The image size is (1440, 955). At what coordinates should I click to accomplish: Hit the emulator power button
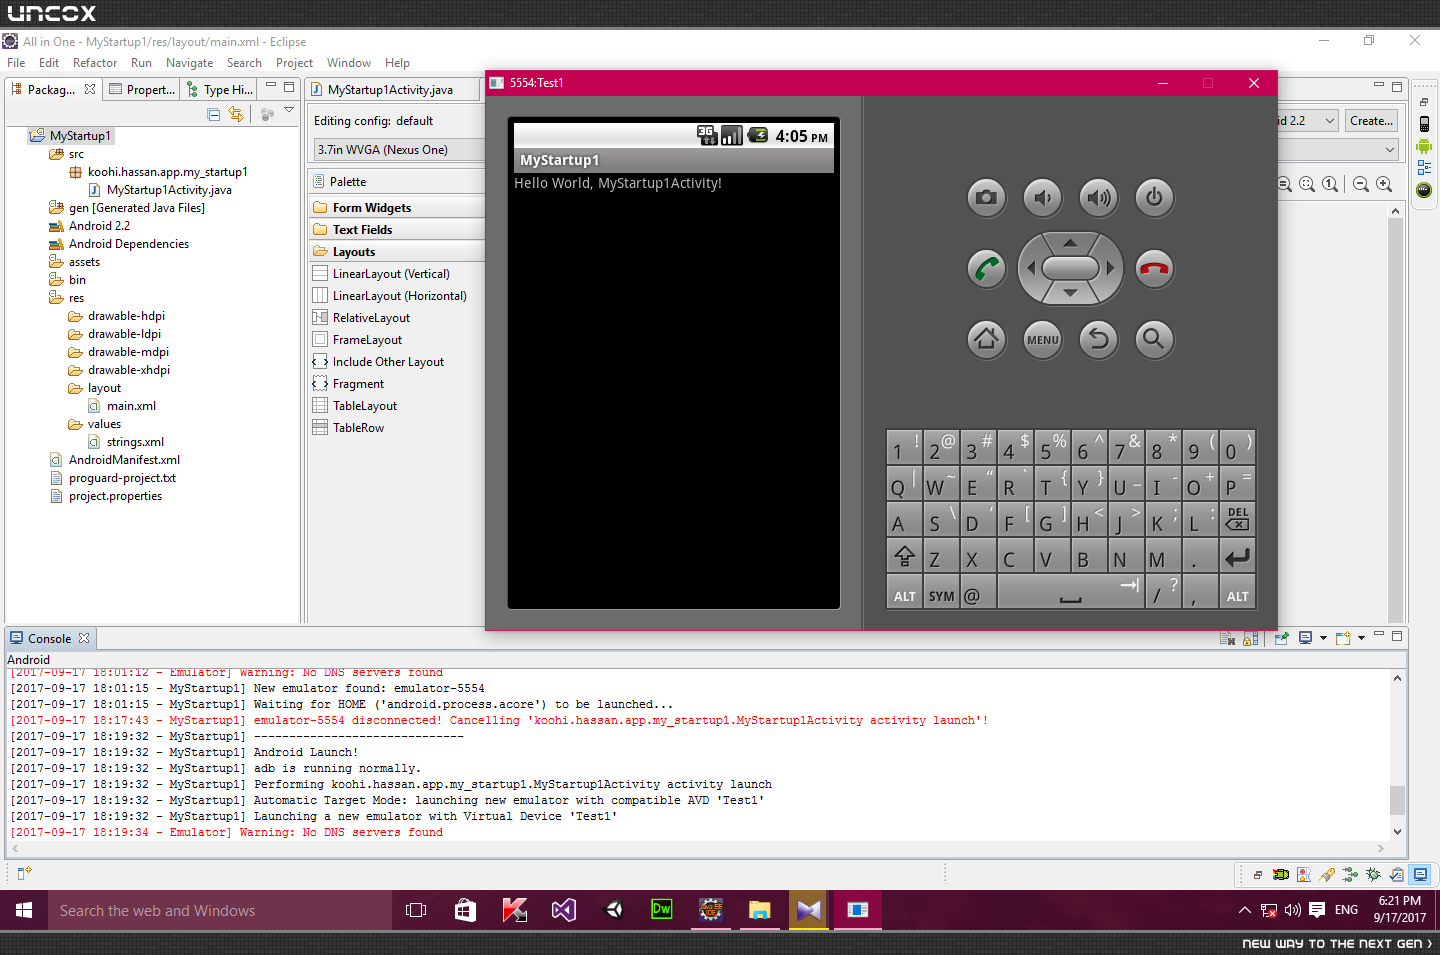(1154, 198)
